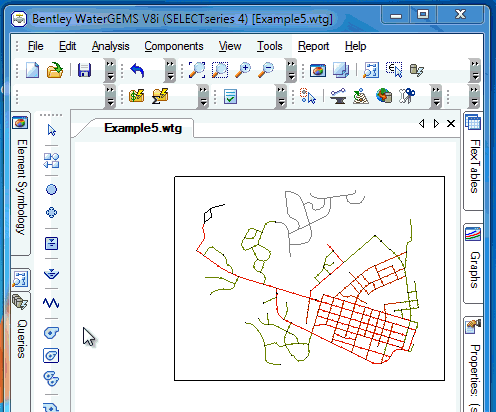This screenshot has width=496, height=412.
Task: Open the FlexTables side panel
Action: pos(474,161)
